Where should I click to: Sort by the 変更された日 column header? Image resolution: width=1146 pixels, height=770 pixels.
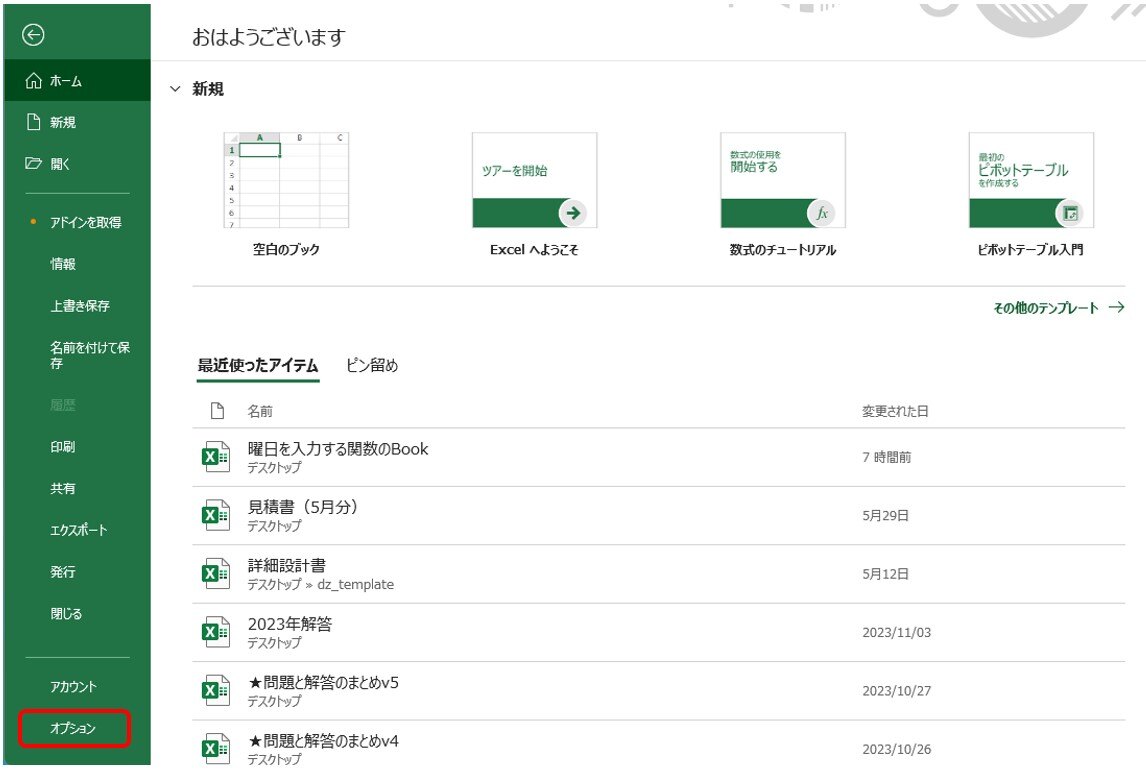click(x=895, y=411)
